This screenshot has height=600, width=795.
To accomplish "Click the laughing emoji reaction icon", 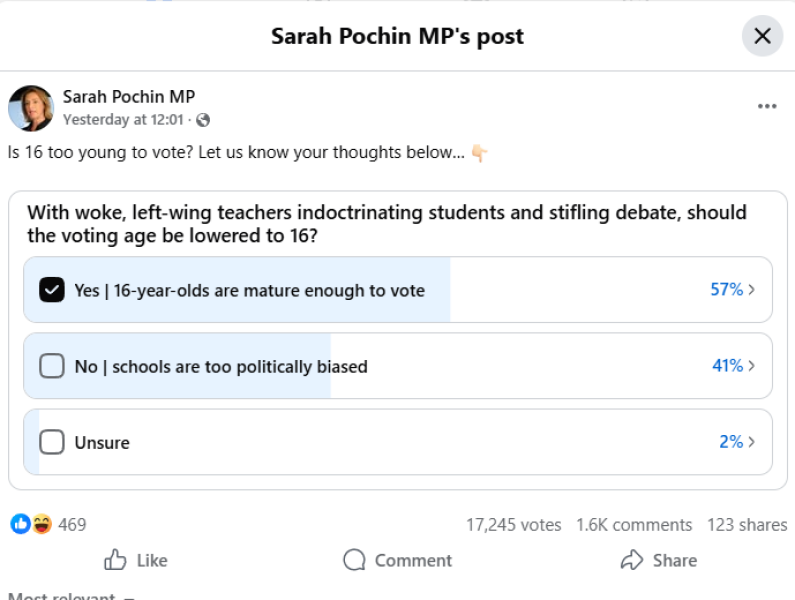I will [41, 524].
